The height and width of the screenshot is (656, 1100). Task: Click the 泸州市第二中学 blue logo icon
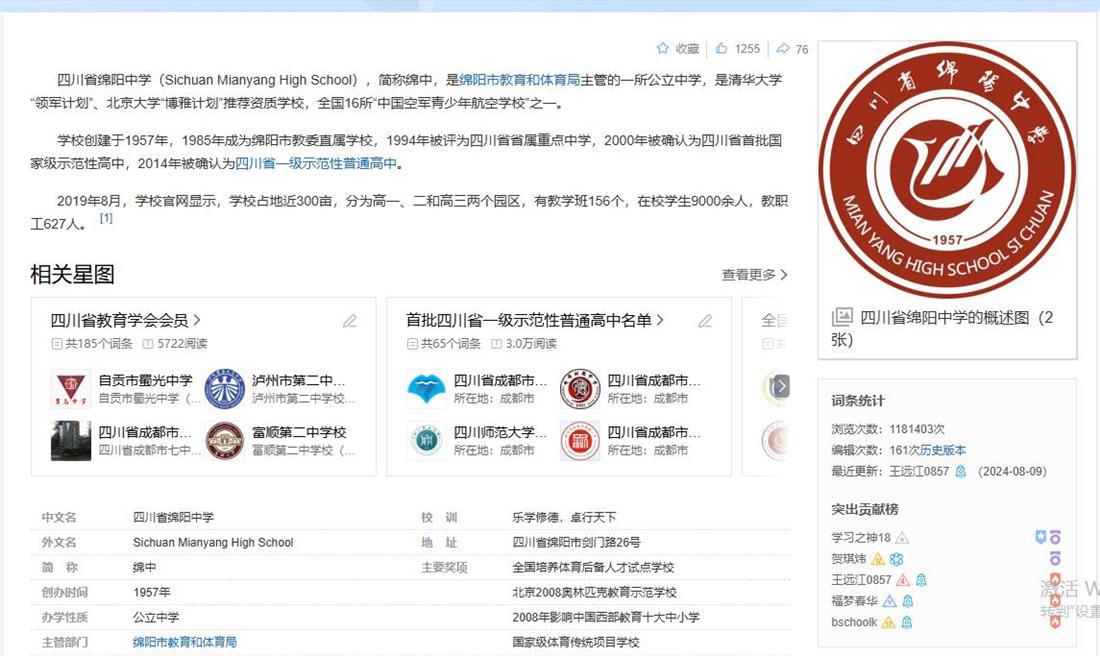[224, 389]
